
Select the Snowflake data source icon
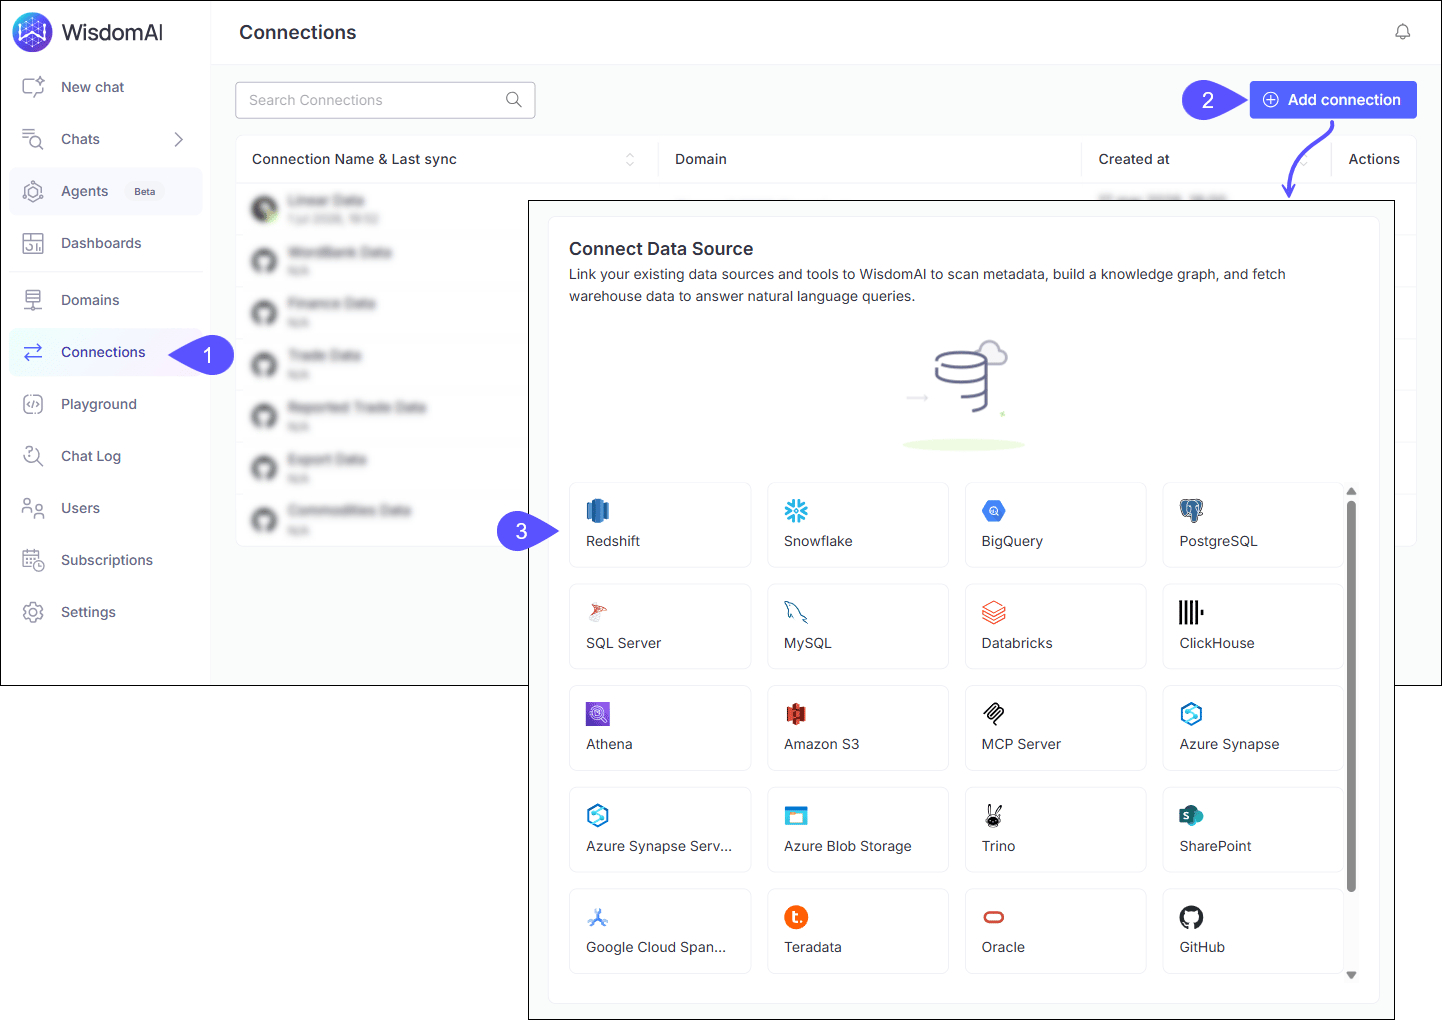pyautogui.click(x=796, y=511)
